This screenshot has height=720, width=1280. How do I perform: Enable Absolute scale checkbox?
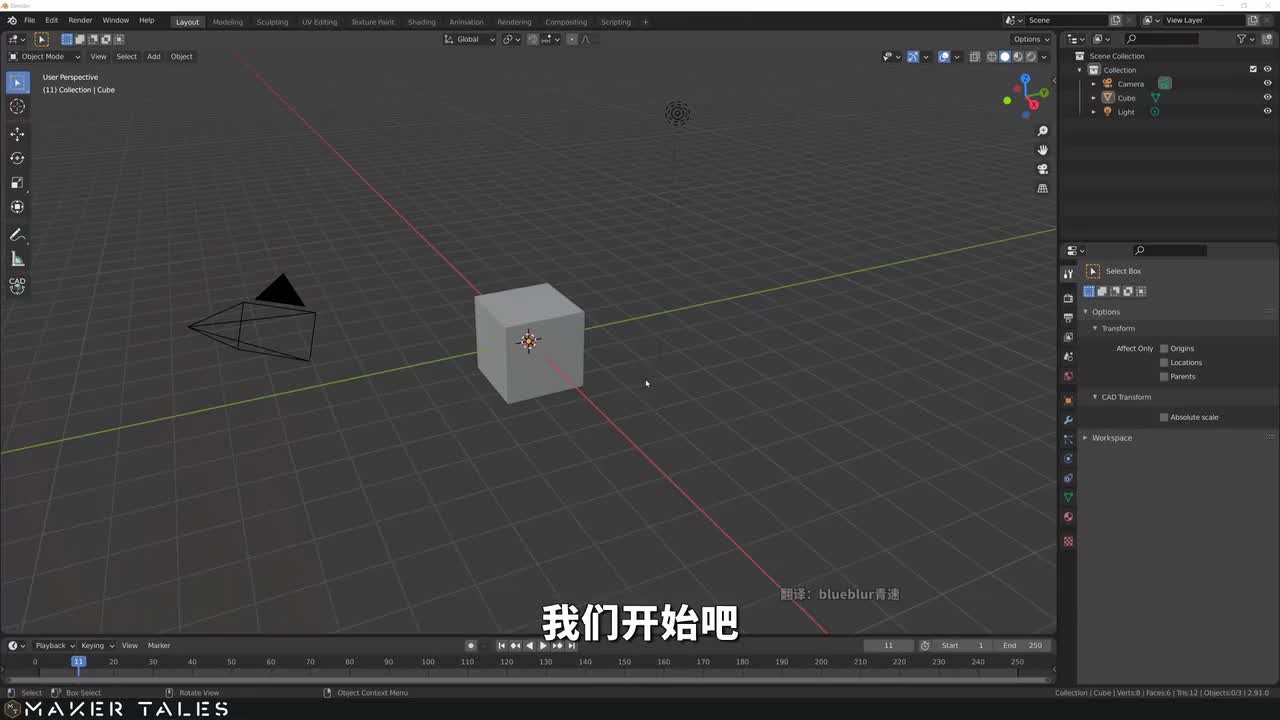[x=1164, y=417]
